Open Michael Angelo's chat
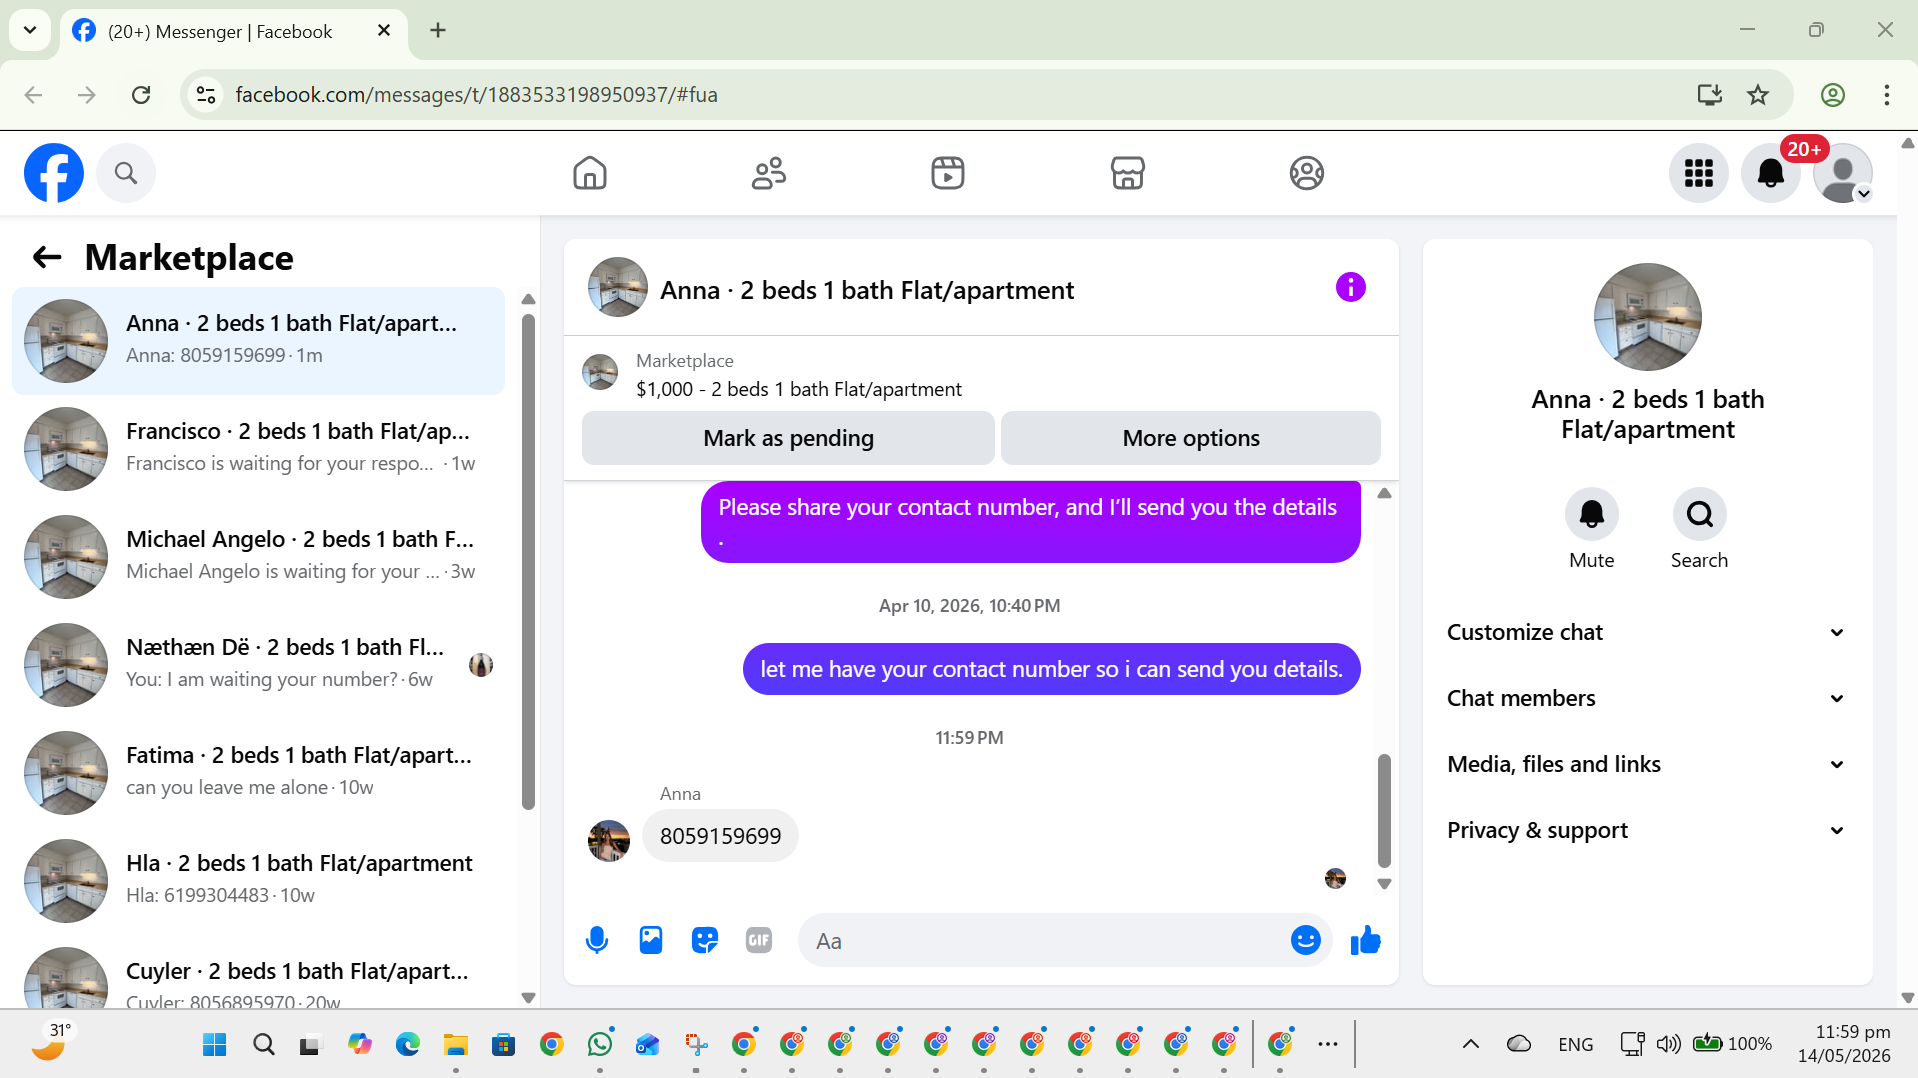 click(258, 557)
